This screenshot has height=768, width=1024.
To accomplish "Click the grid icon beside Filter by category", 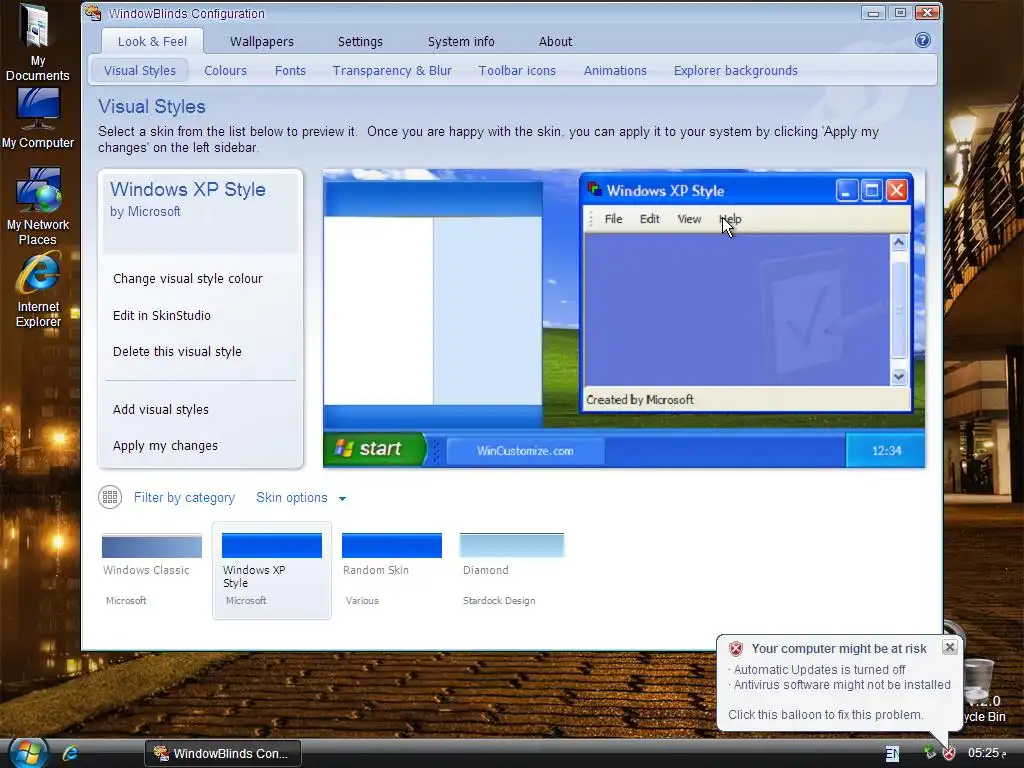I will [x=110, y=498].
